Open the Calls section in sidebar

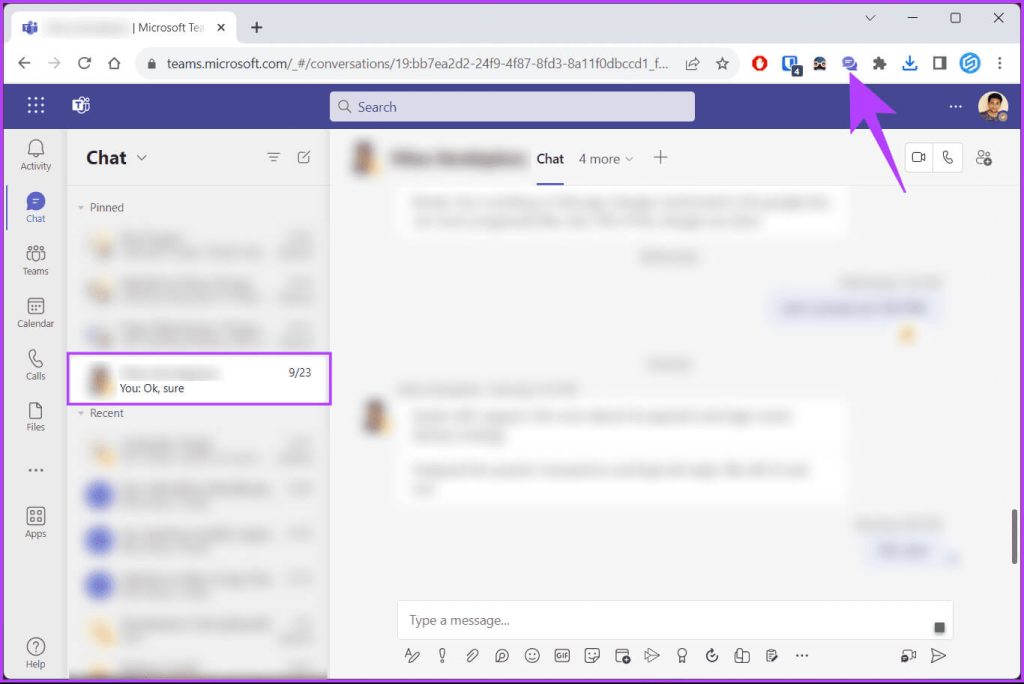[x=35, y=365]
